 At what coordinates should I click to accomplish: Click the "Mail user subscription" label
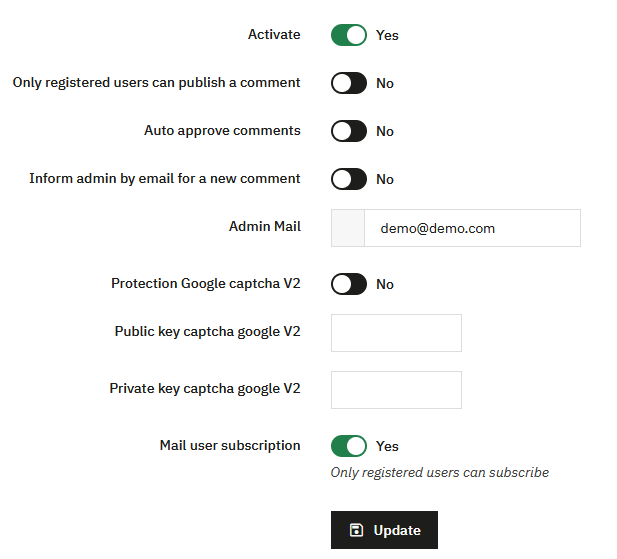(230, 446)
